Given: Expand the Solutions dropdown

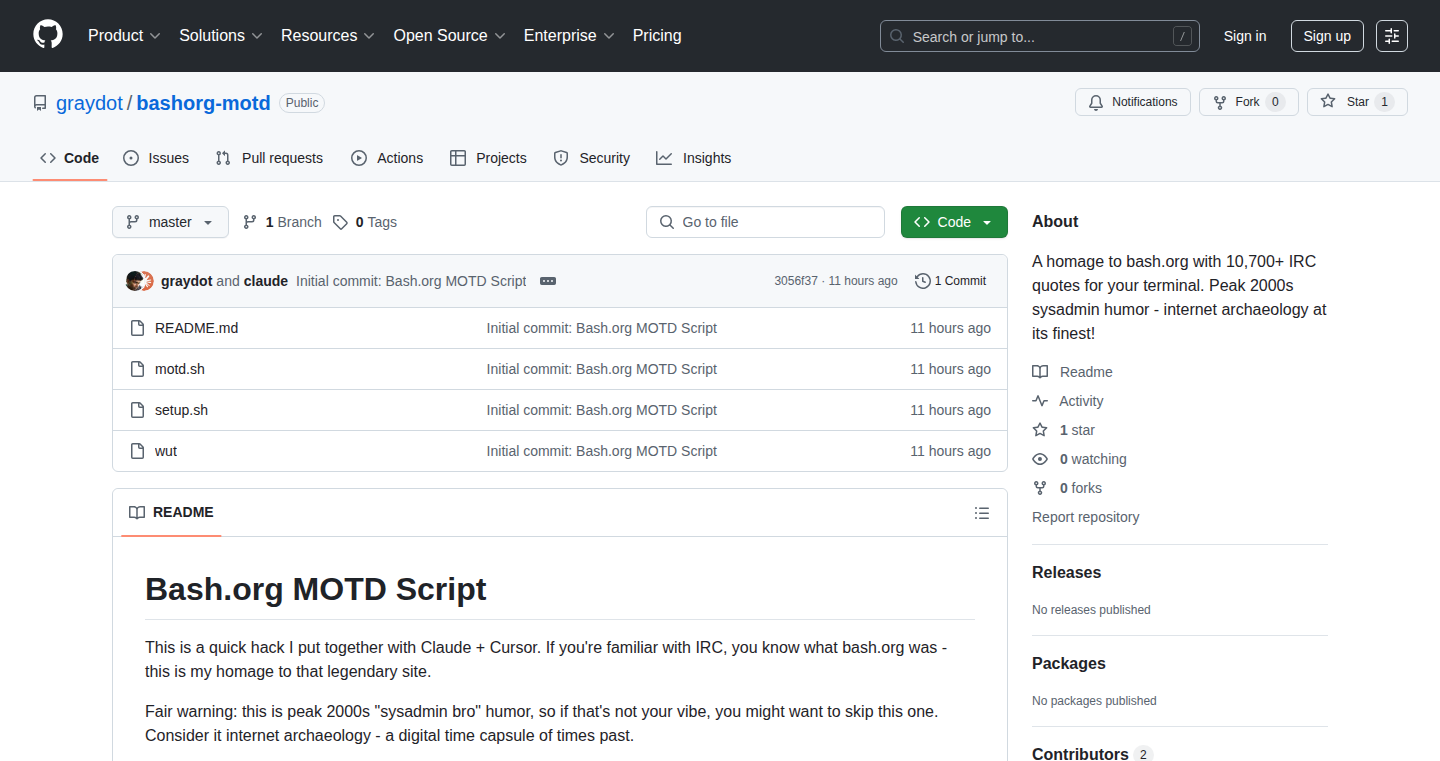Looking at the screenshot, I should pos(221,35).
